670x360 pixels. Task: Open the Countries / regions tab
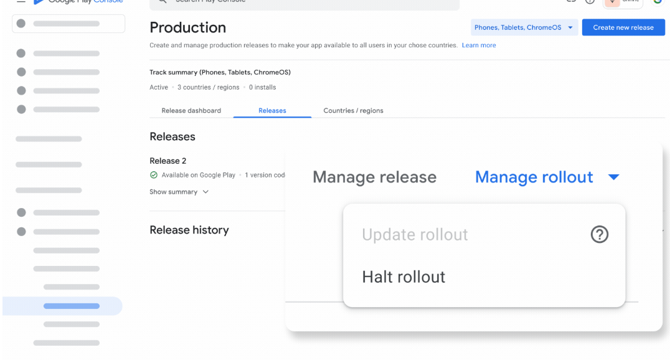[353, 111]
